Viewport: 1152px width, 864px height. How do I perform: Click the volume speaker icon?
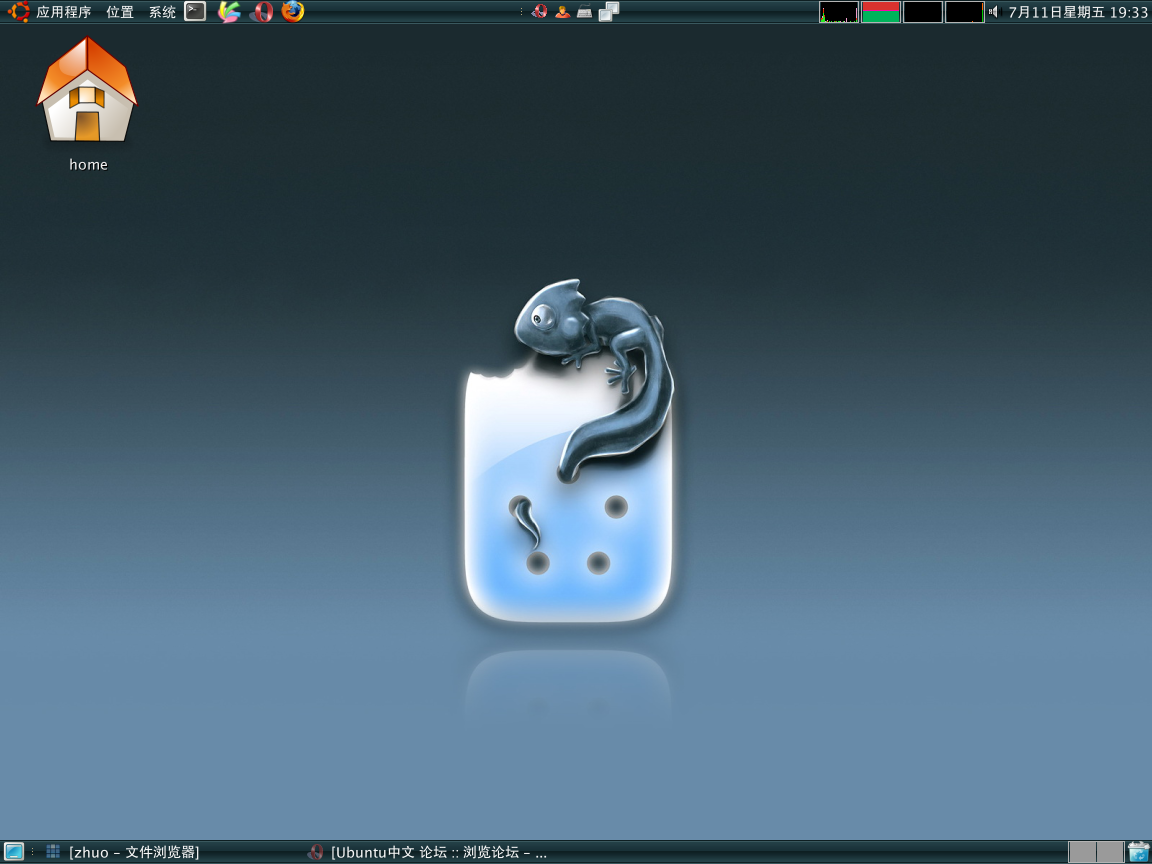[x=995, y=12]
